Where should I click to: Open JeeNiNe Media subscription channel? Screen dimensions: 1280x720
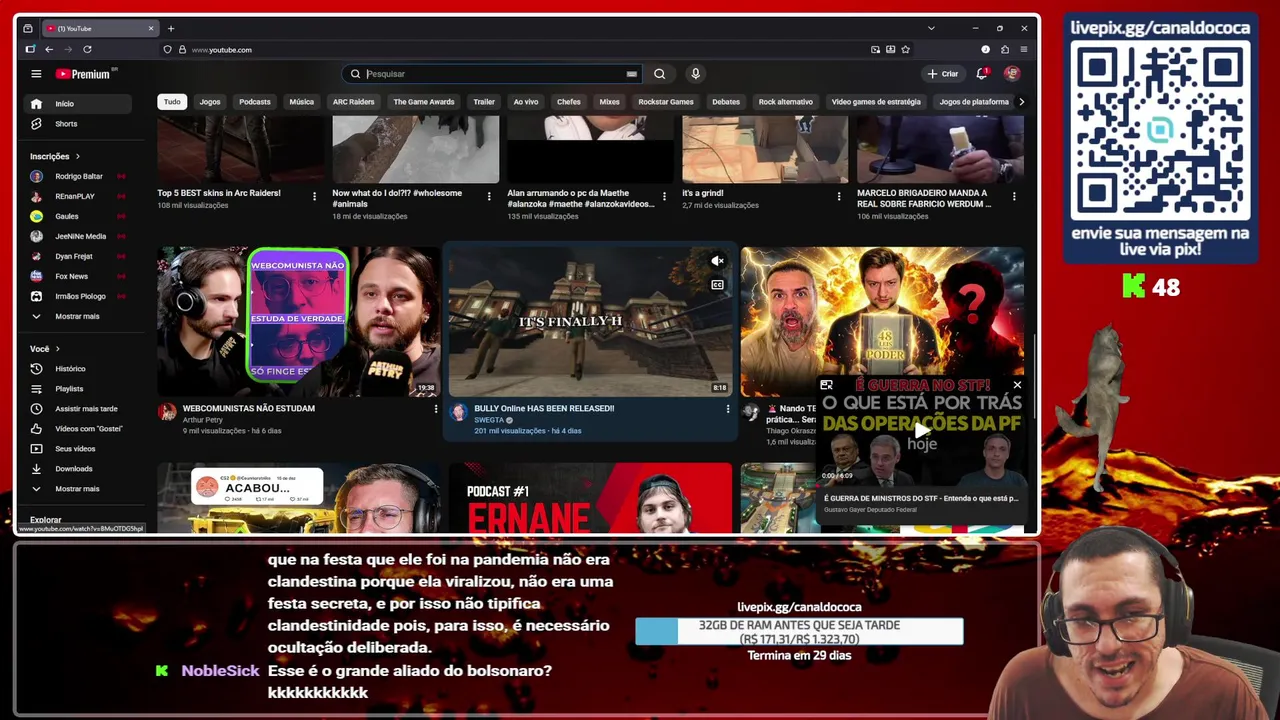(78, 236)
